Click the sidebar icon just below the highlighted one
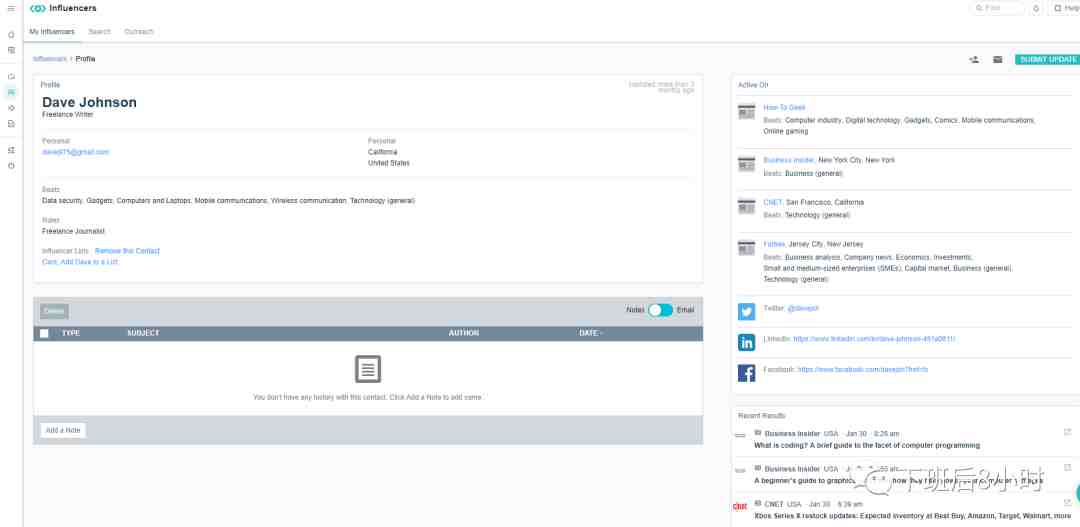Image resolution: width=1080 pixels, height=527 pixels. tap(11, 108)
